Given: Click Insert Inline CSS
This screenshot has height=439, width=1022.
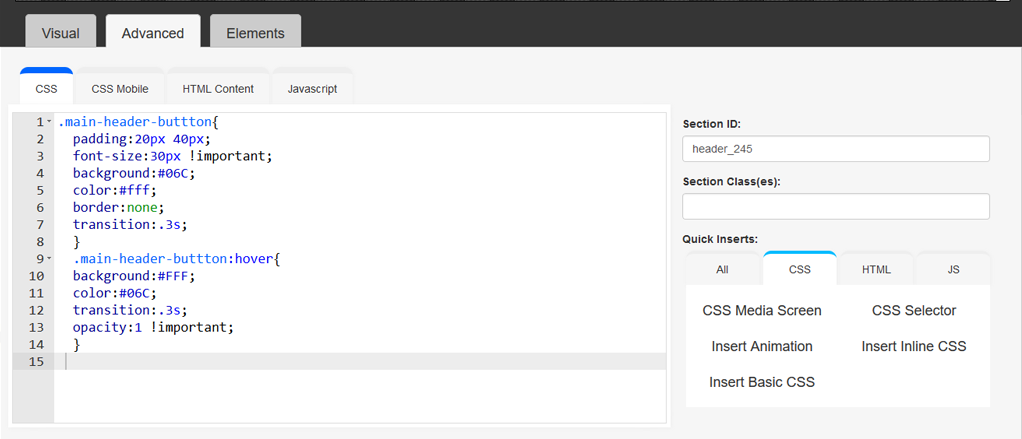Looking at the screenshot, I should (914, 347).
